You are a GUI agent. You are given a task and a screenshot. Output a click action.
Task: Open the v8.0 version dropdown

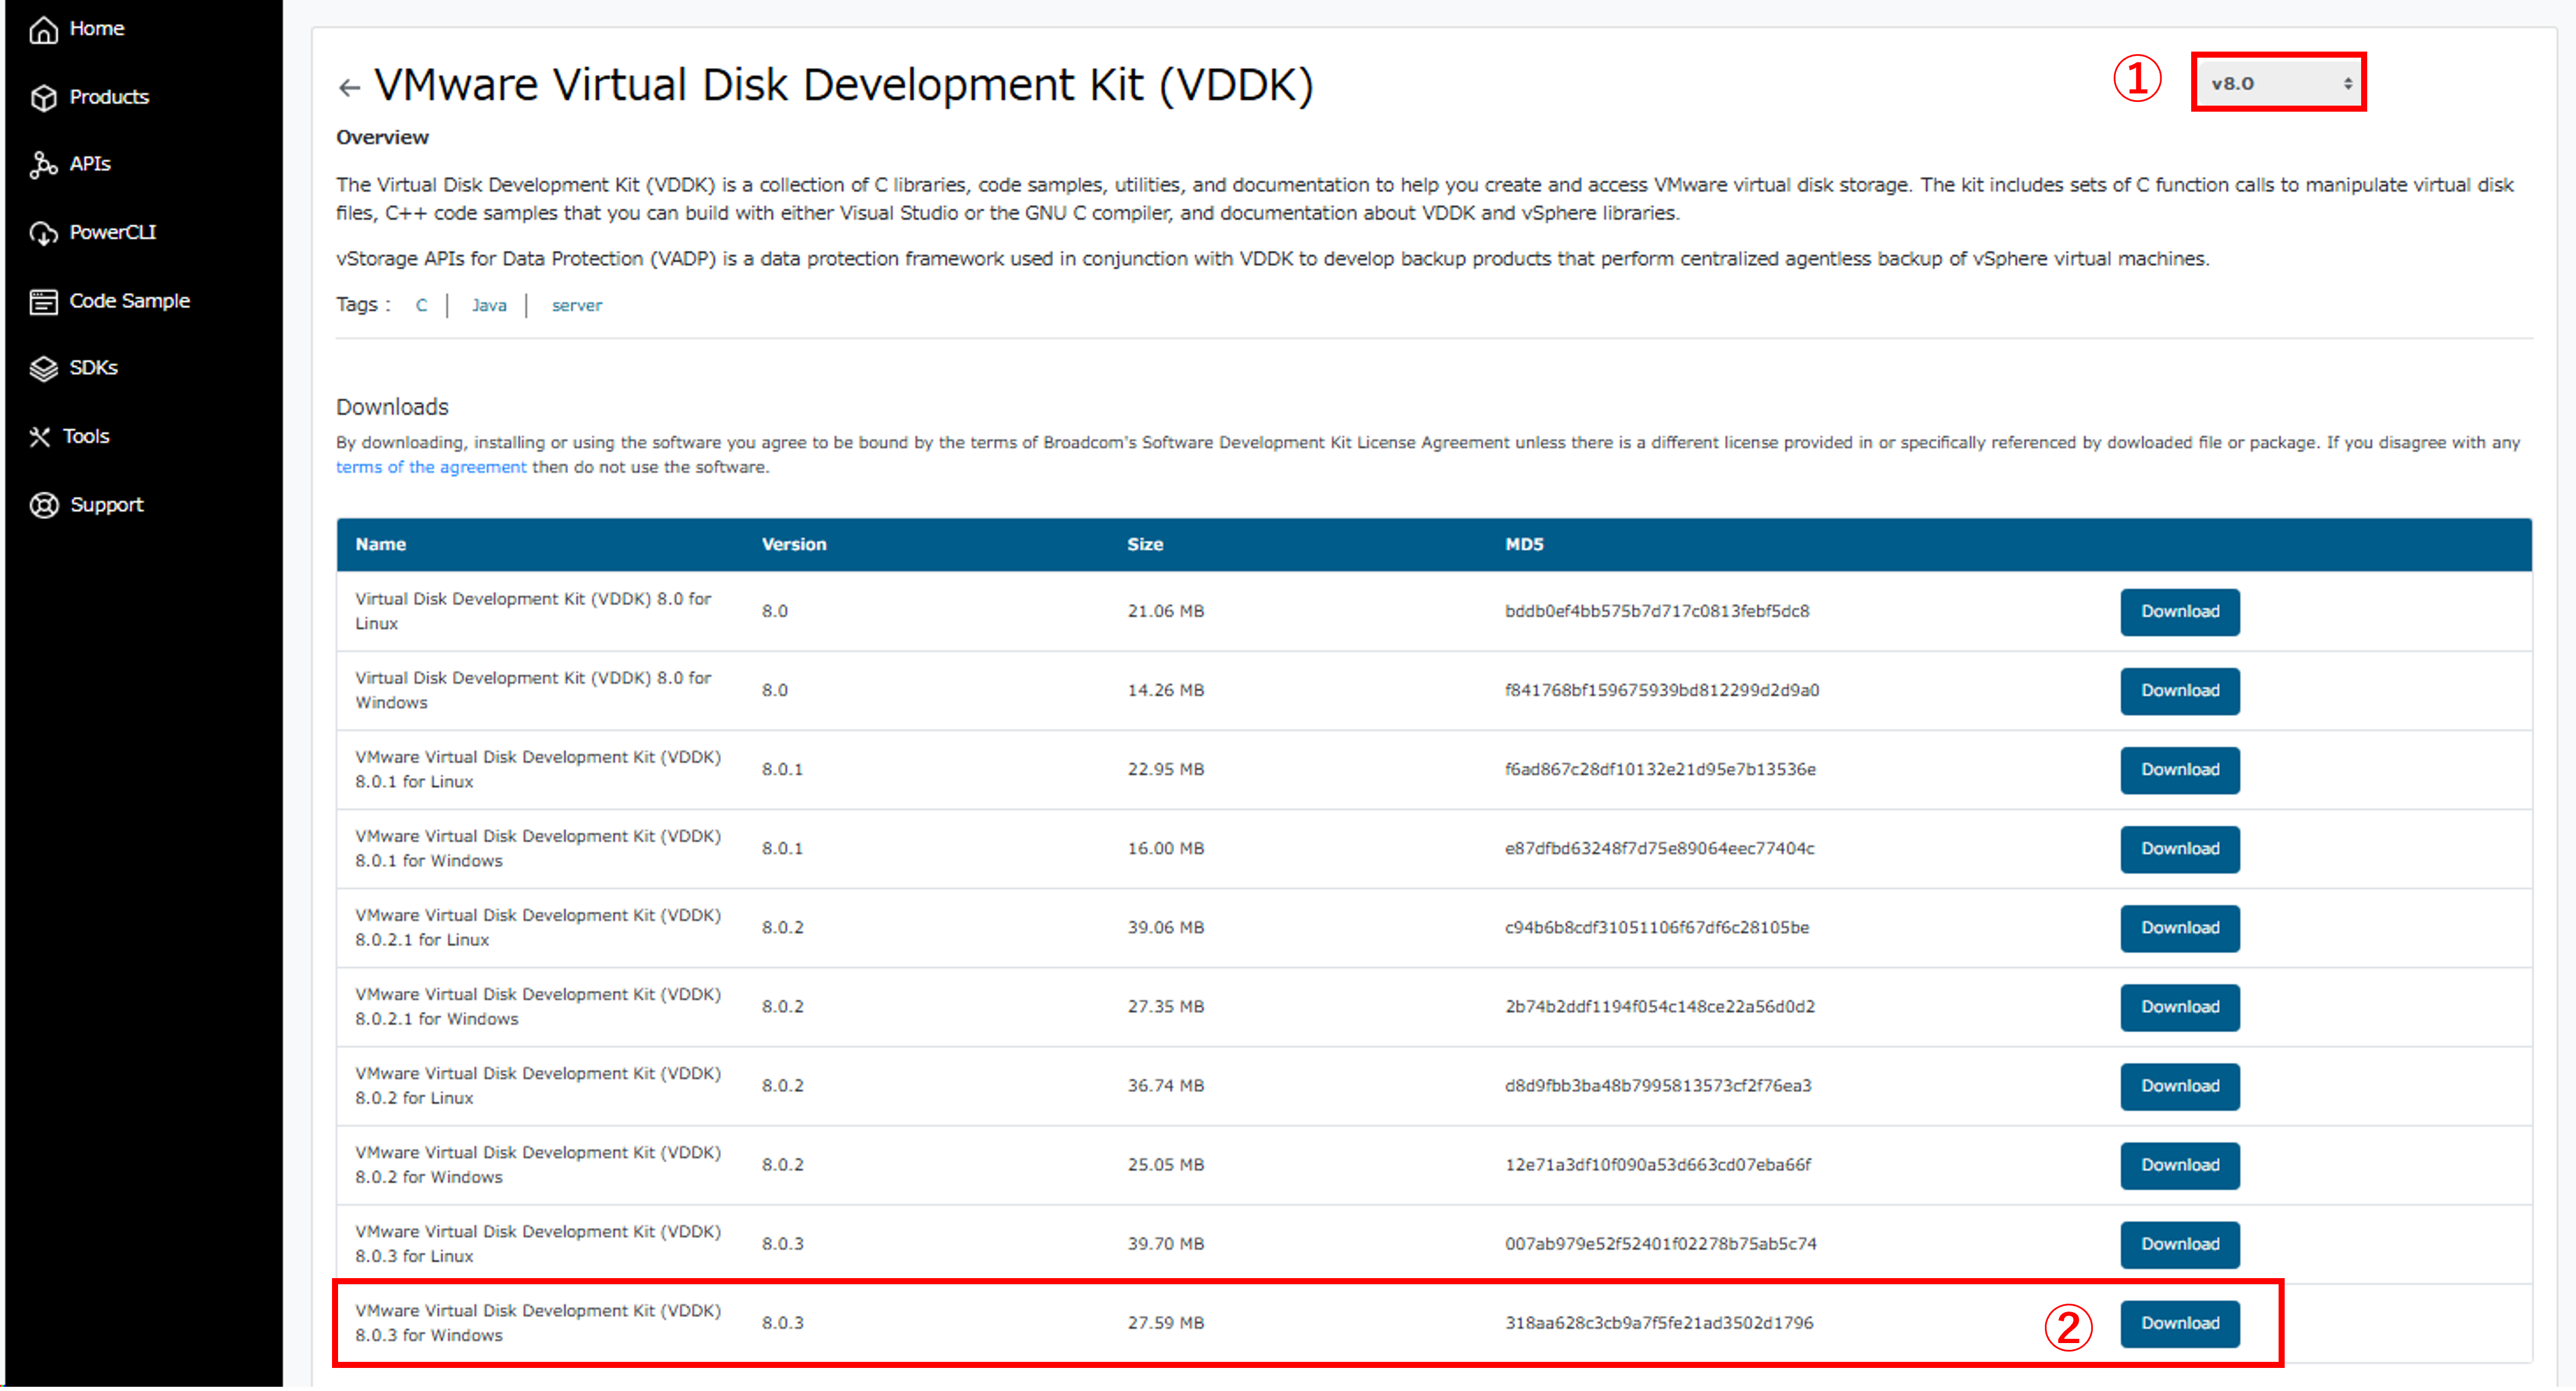[2278, 83]
